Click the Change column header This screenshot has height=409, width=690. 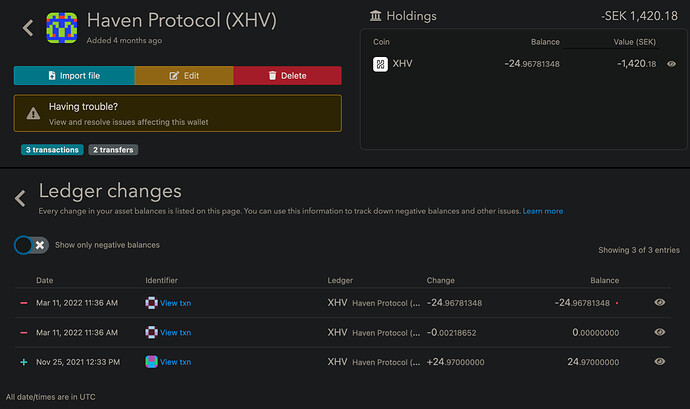[440, 280]
